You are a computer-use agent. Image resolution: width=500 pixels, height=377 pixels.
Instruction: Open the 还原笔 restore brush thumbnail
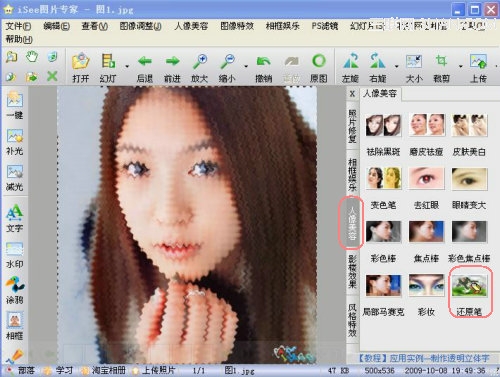coord(469,285)
